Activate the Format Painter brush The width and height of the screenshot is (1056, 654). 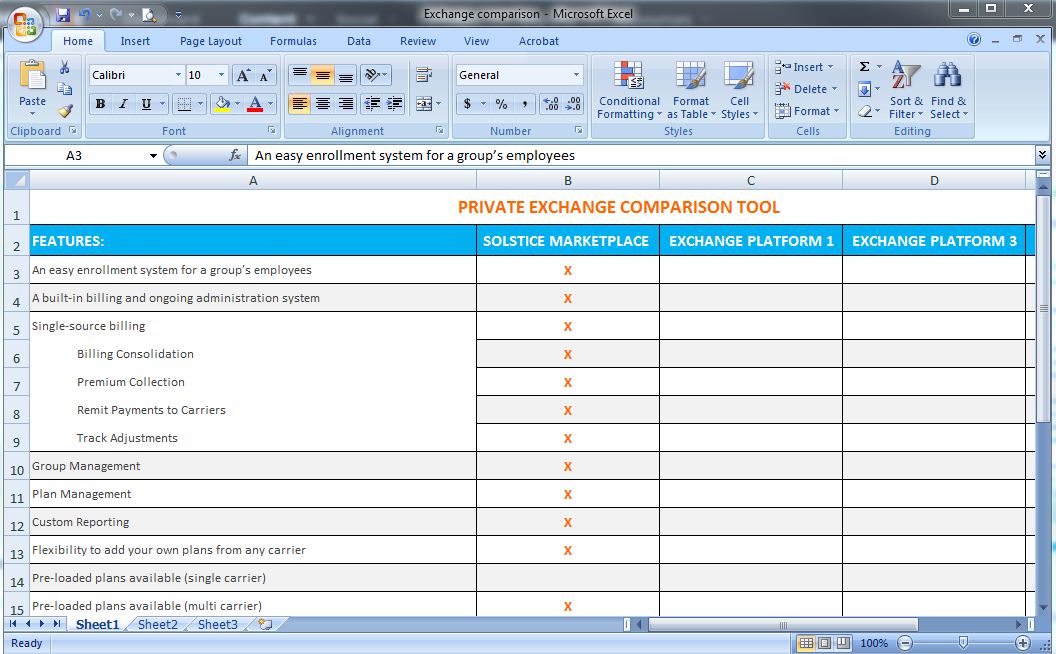65,110
